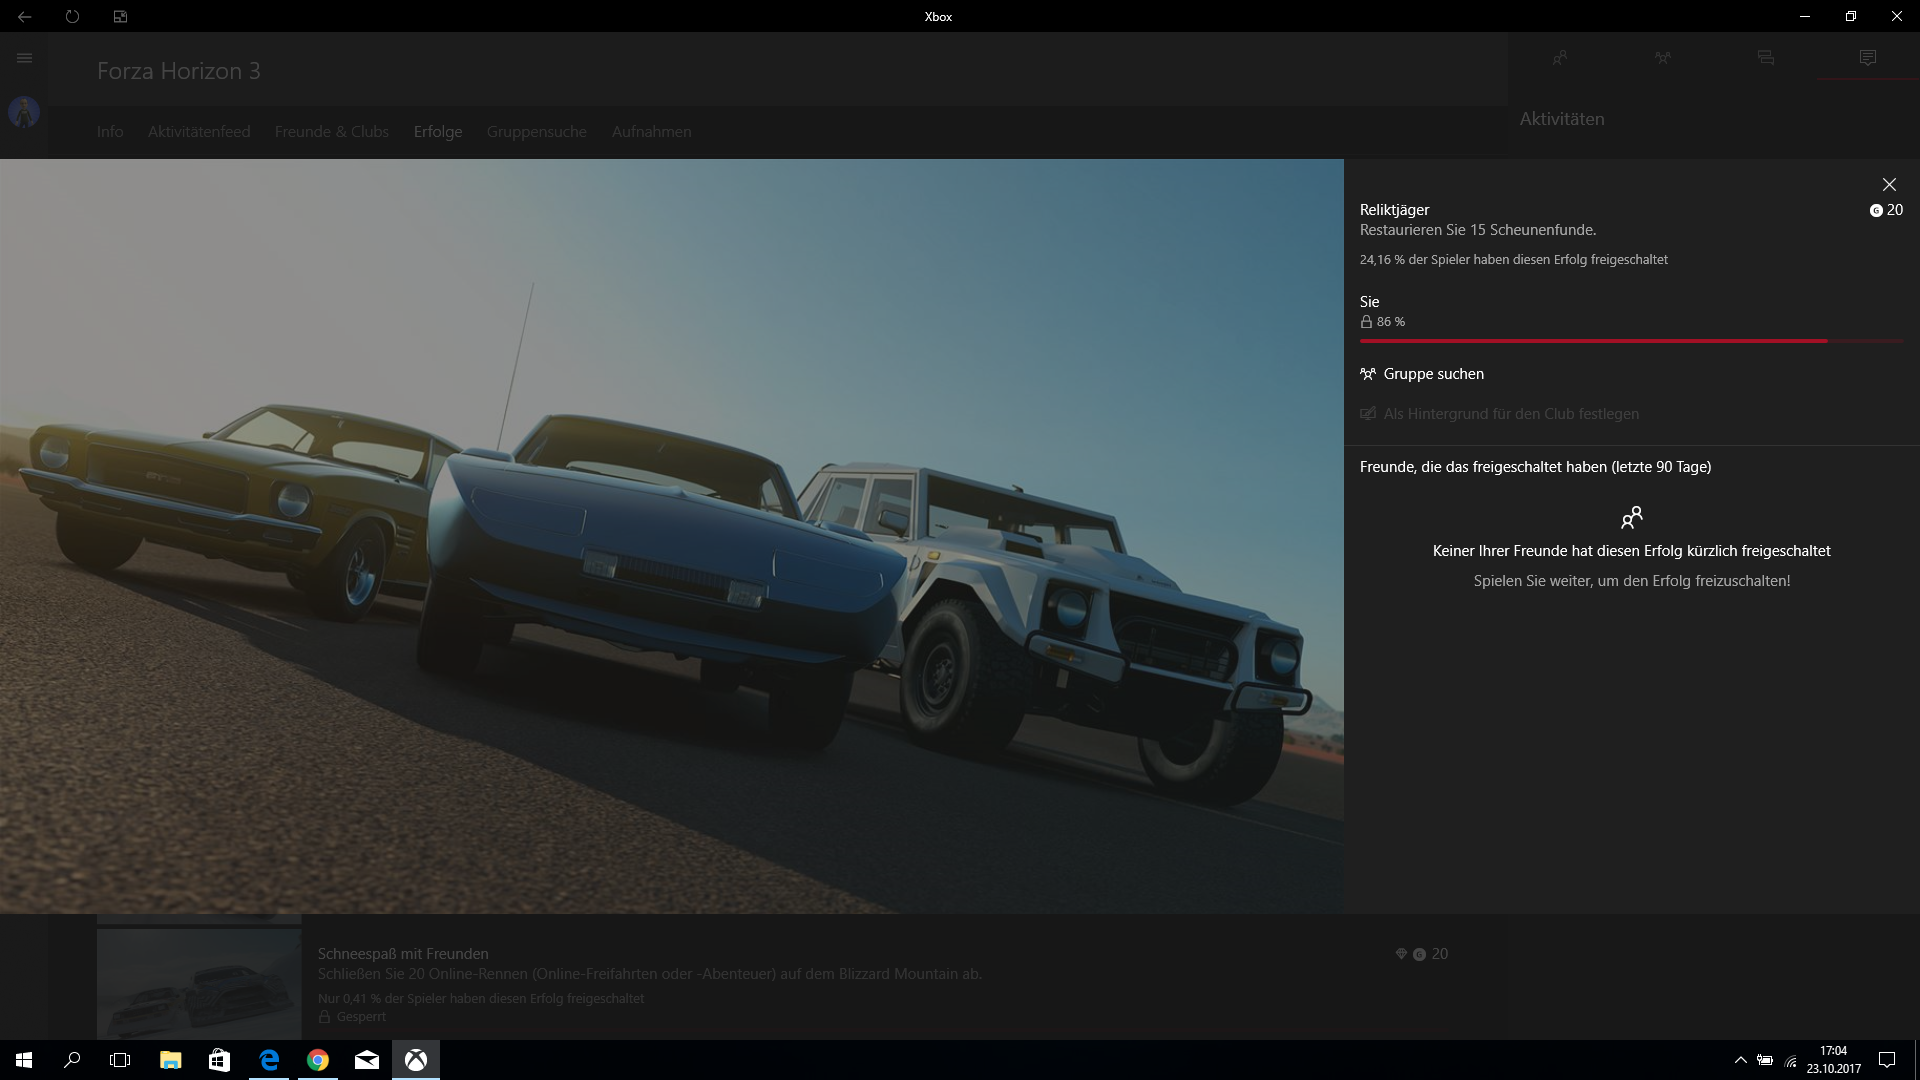The height and width of the screenshot is (1080, 1920).
Task: Open Schneespaß mit Freunden achievement thumbnail
Action: tap(199, 984)
